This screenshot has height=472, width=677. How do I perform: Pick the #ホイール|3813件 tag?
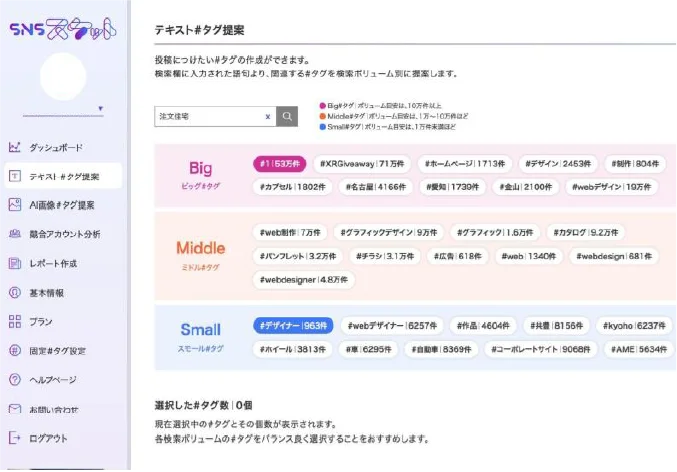point(292,349)
